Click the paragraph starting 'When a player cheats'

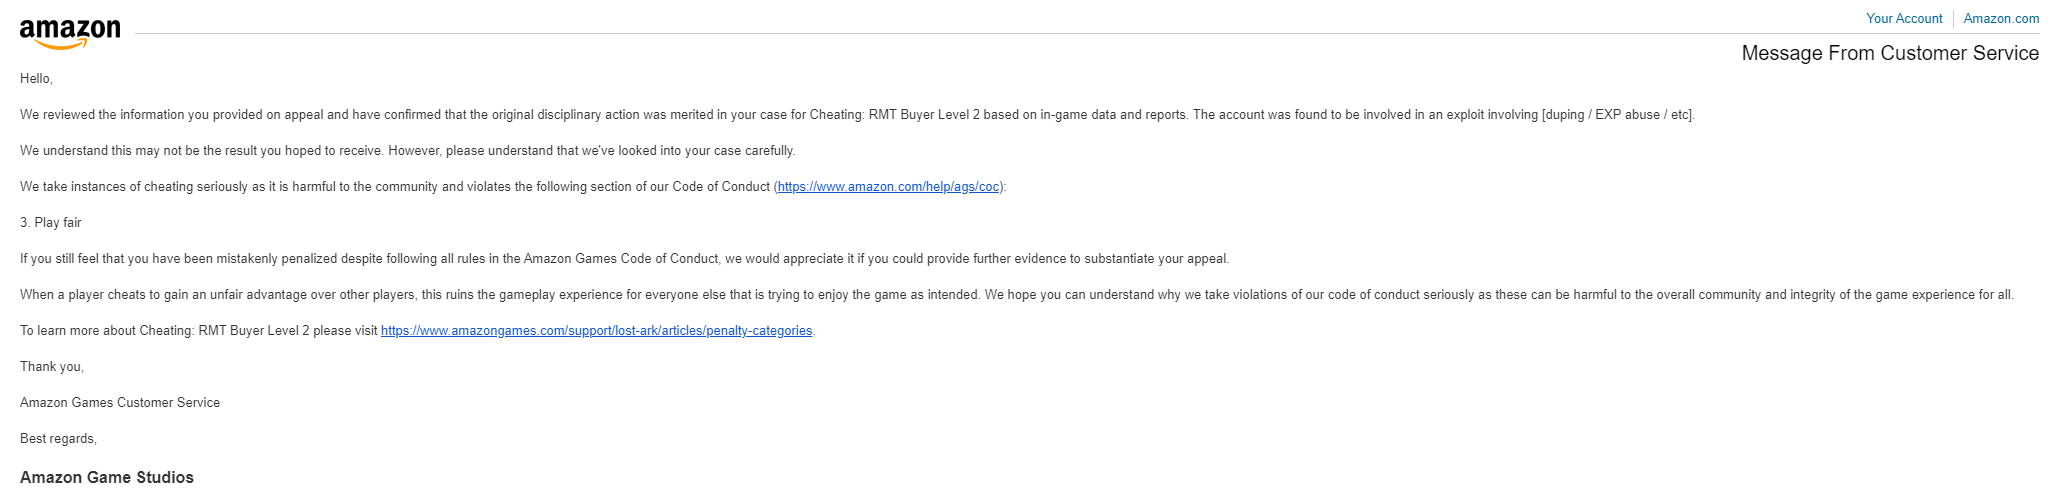[x=1017, y=295]
